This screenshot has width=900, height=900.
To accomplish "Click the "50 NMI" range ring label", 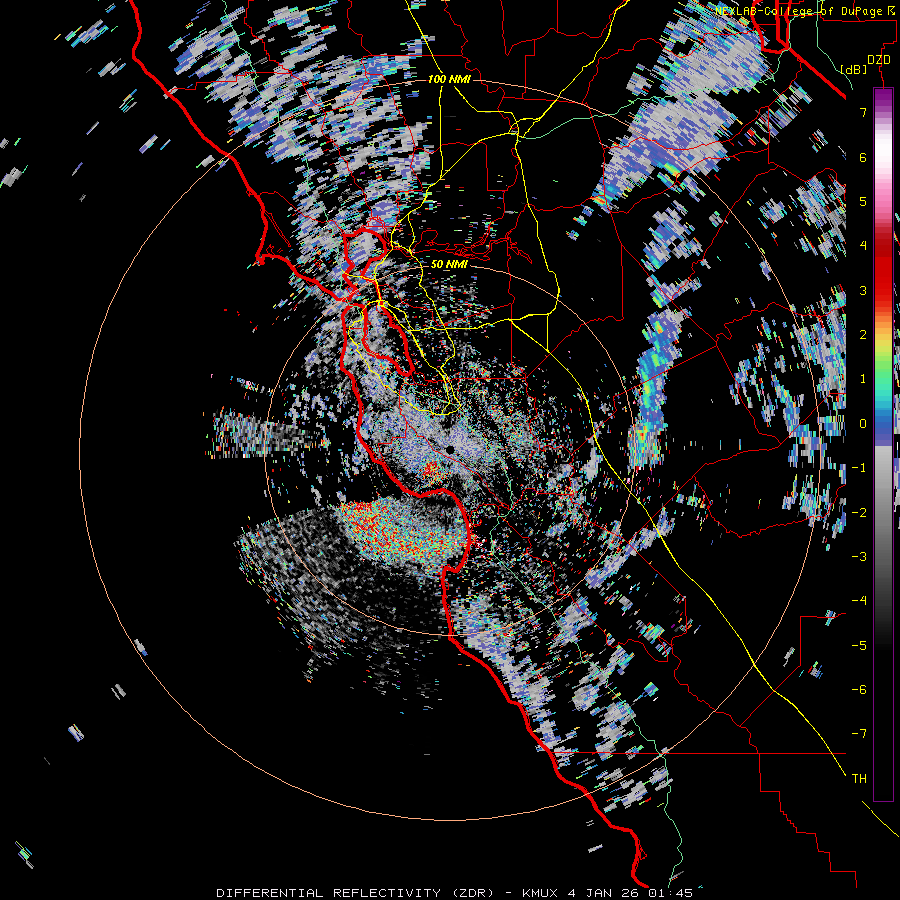I will [449, 265].
